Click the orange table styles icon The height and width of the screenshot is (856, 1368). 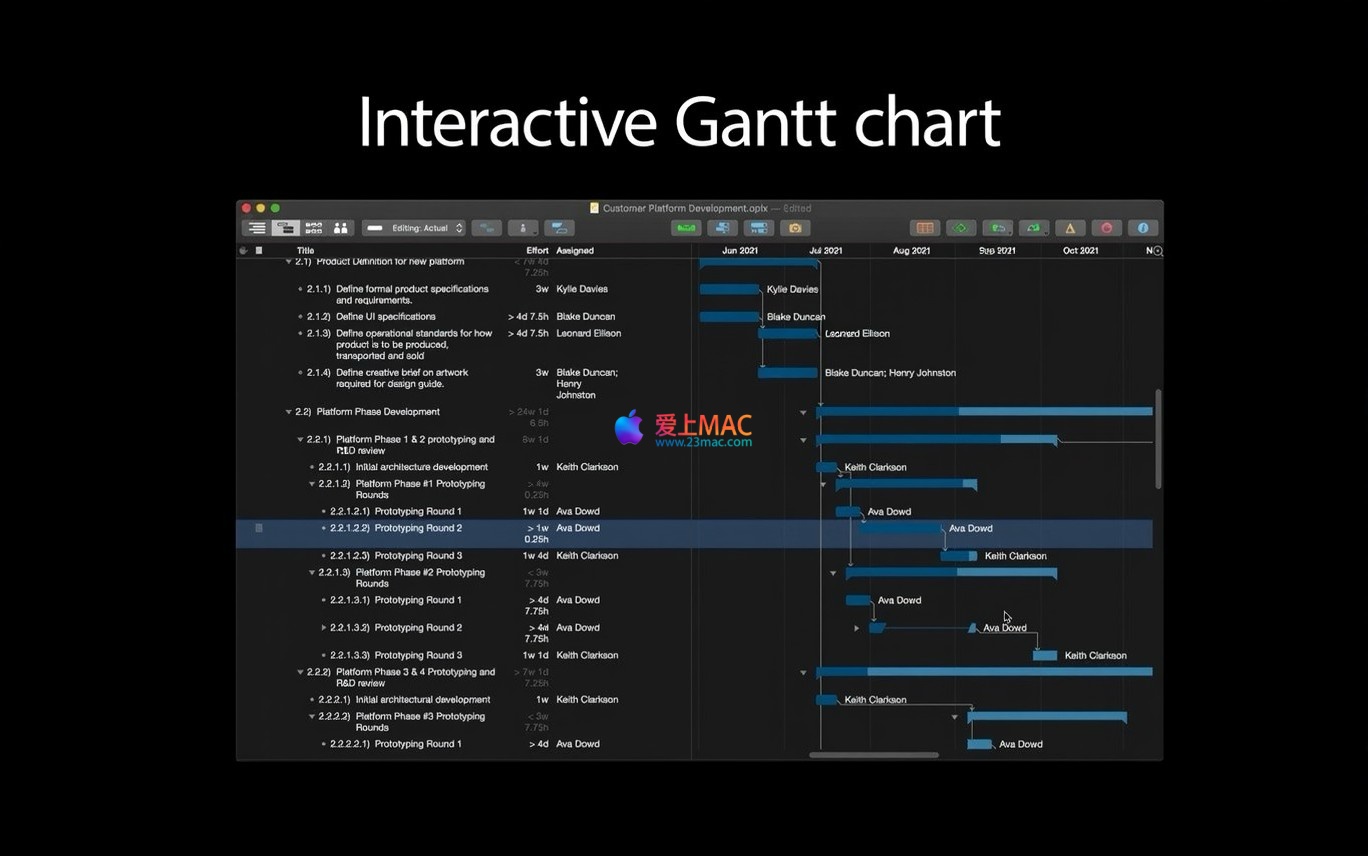click(925, 228)
